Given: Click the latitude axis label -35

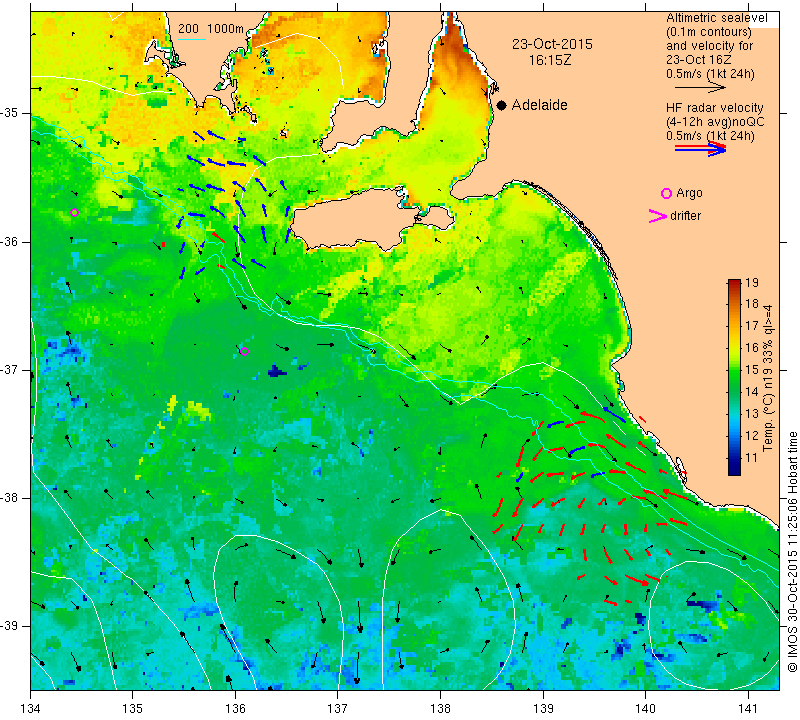Looking at the screenshot, I should pos(10,113).
